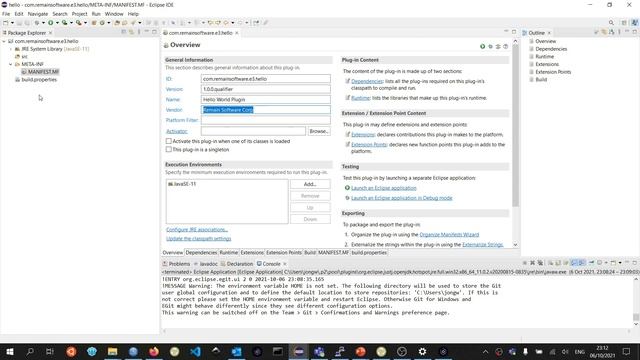Viewport: 640px width, 360px height.
Task: Maximize the Outline view
Action: 635,32
